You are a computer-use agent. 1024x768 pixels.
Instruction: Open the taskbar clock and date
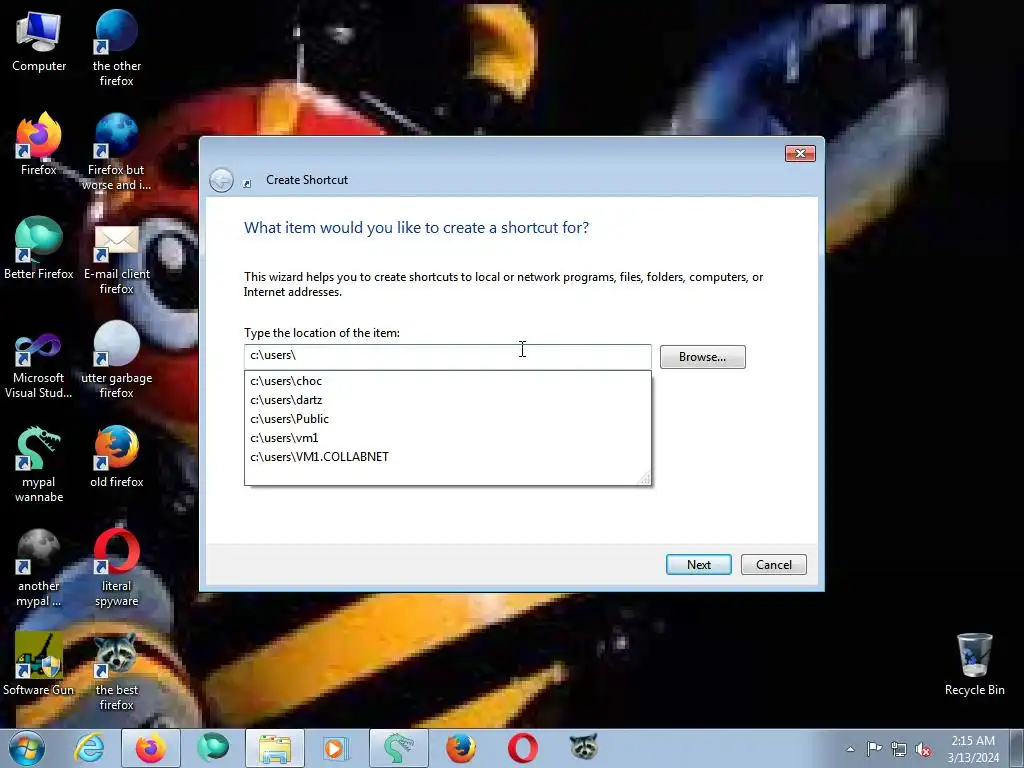point(973,749)
